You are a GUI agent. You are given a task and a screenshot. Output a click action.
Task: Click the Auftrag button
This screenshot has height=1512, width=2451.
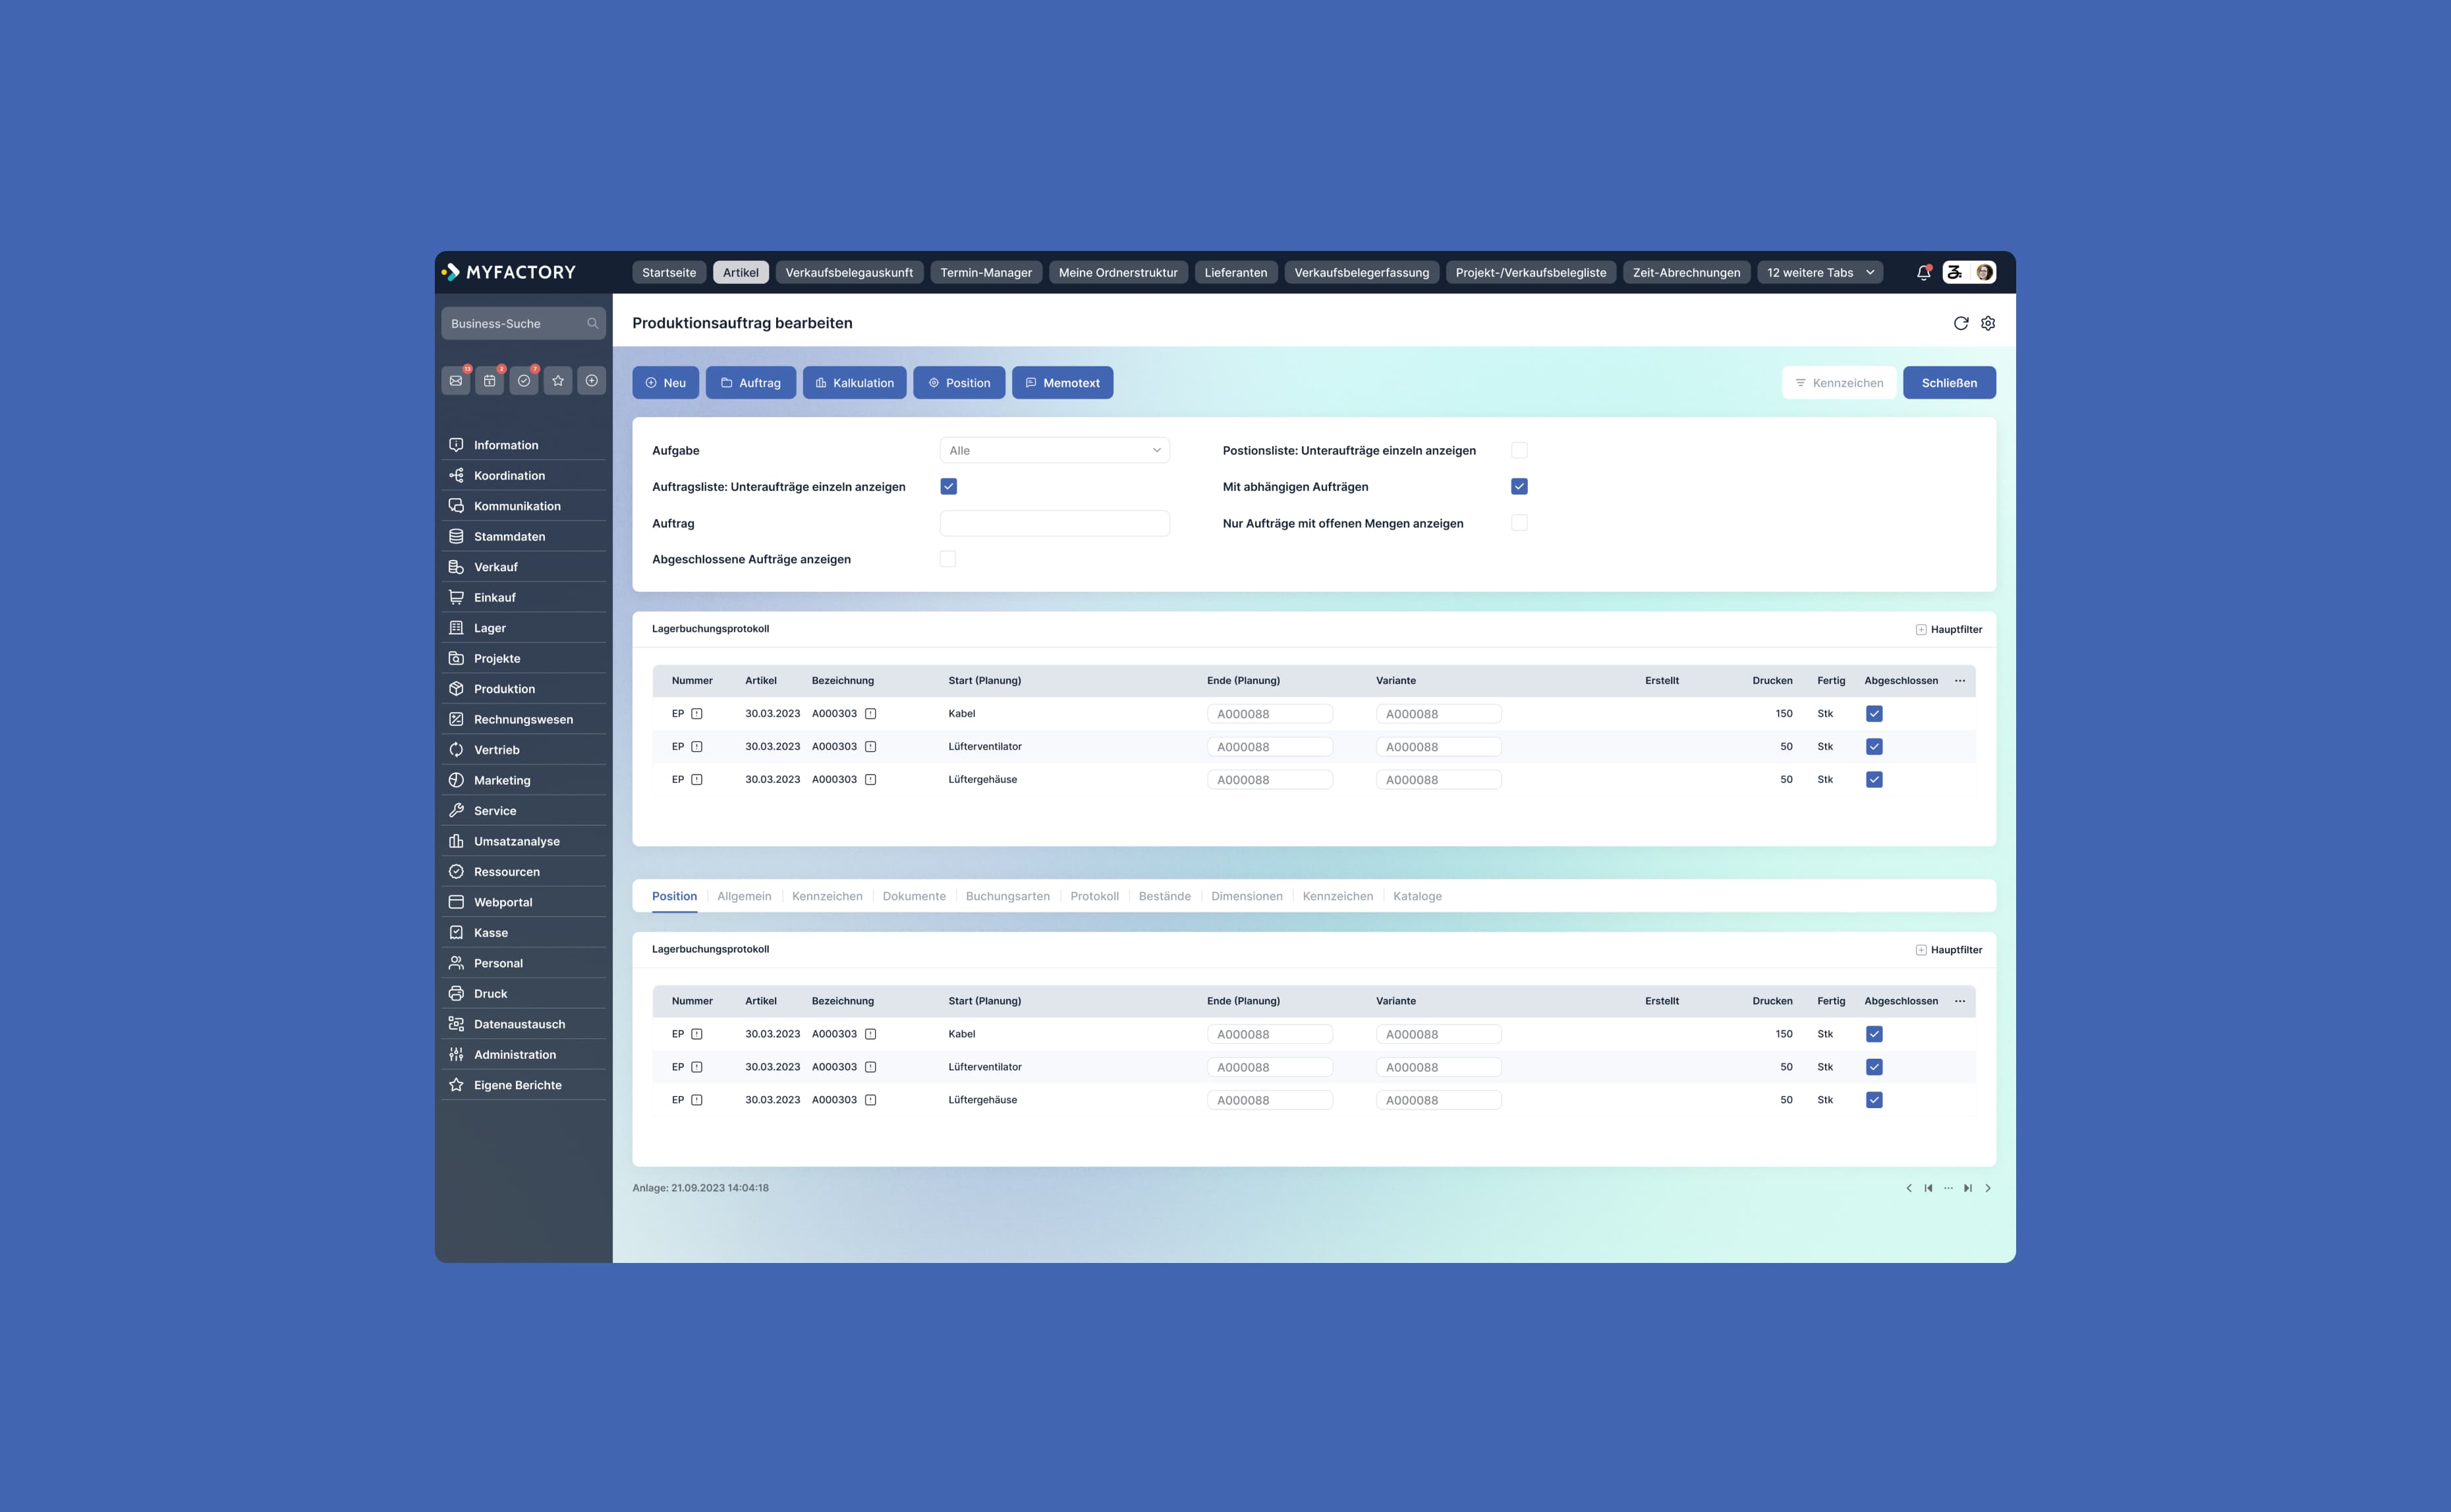750,383
